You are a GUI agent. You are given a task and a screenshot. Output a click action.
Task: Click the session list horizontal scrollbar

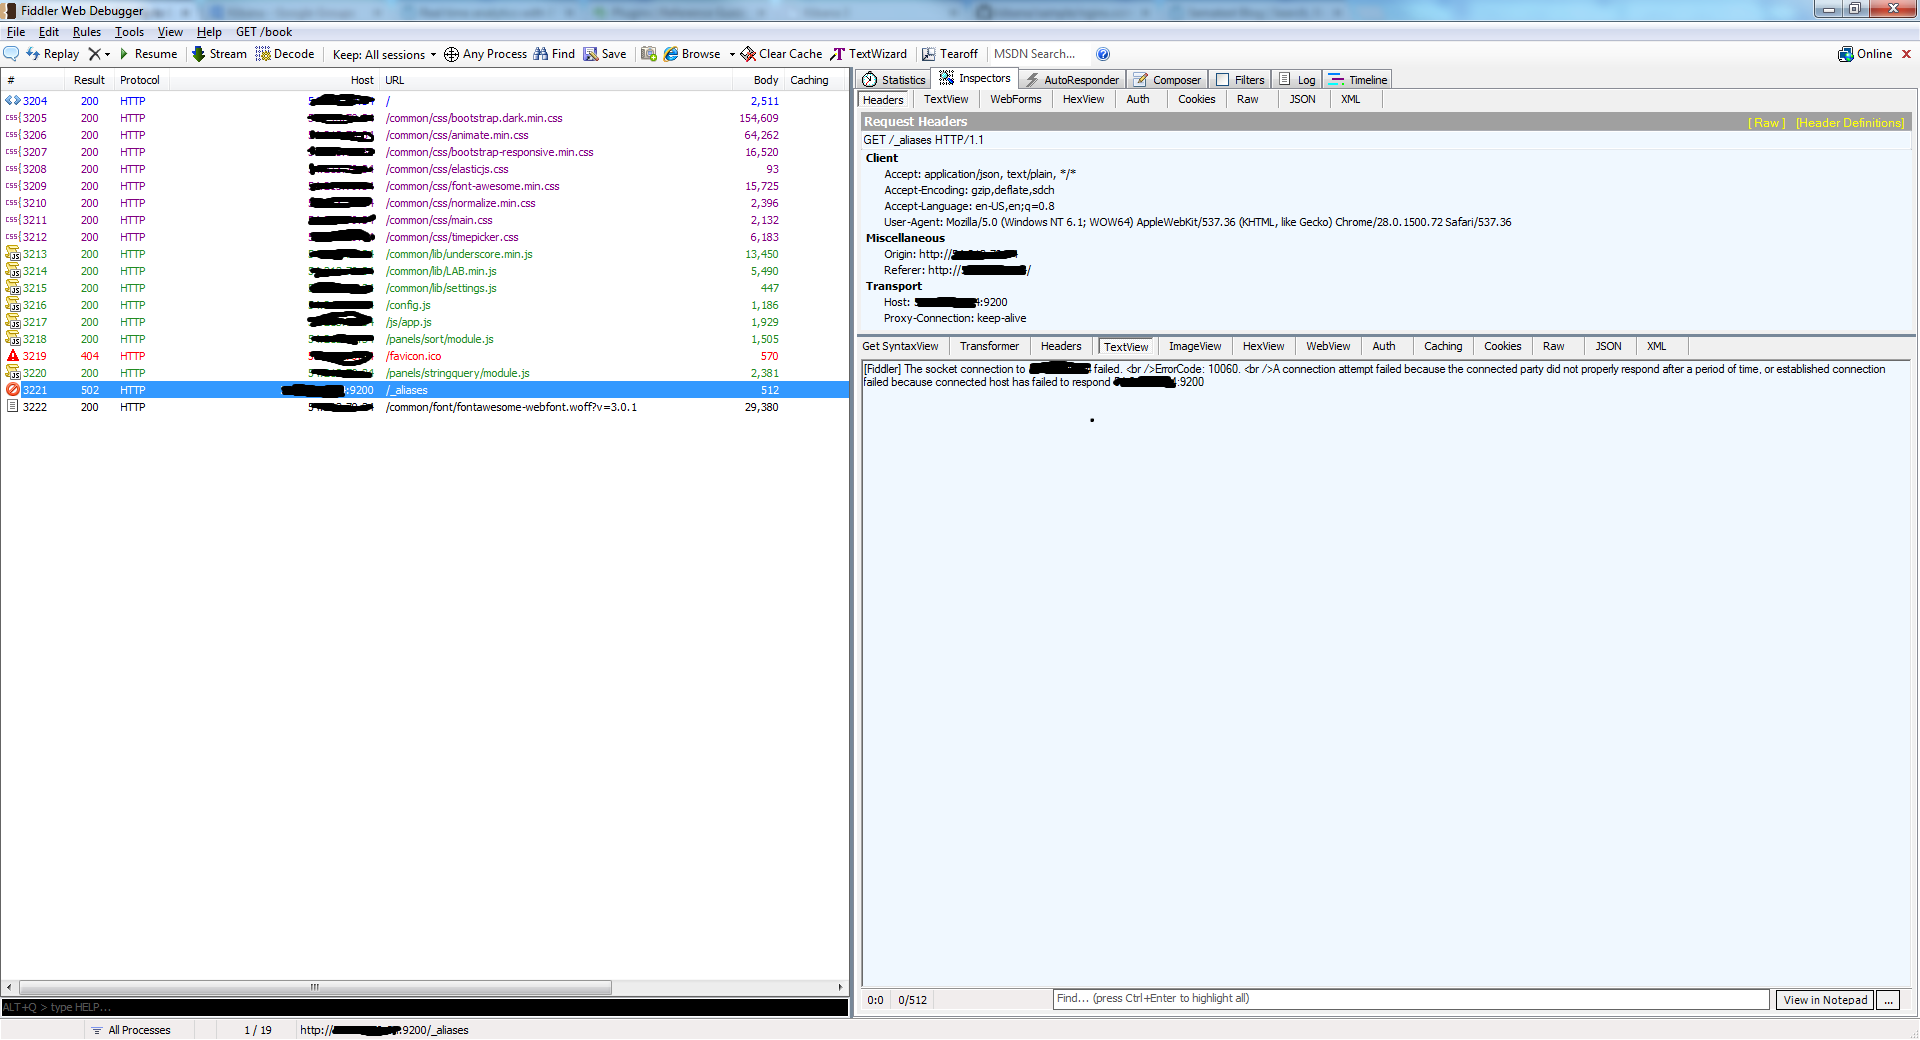coord(315,987)
